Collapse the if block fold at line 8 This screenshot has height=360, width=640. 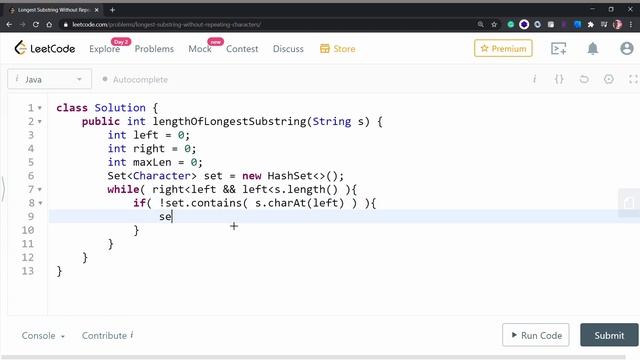pyautogui.click(x=40, y=203)
